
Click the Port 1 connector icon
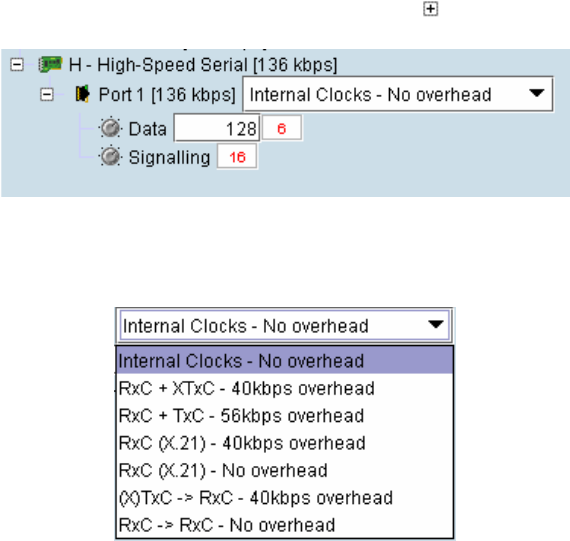[x=82, y=94]
